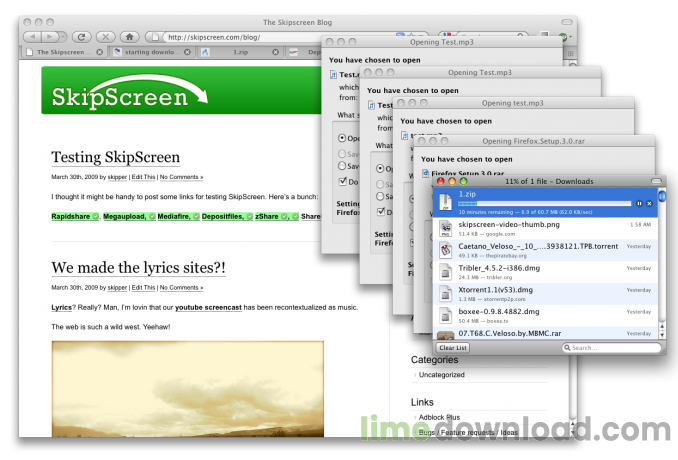
Task: Click the Clear List button in Downloads
Action: click(453, 348)
